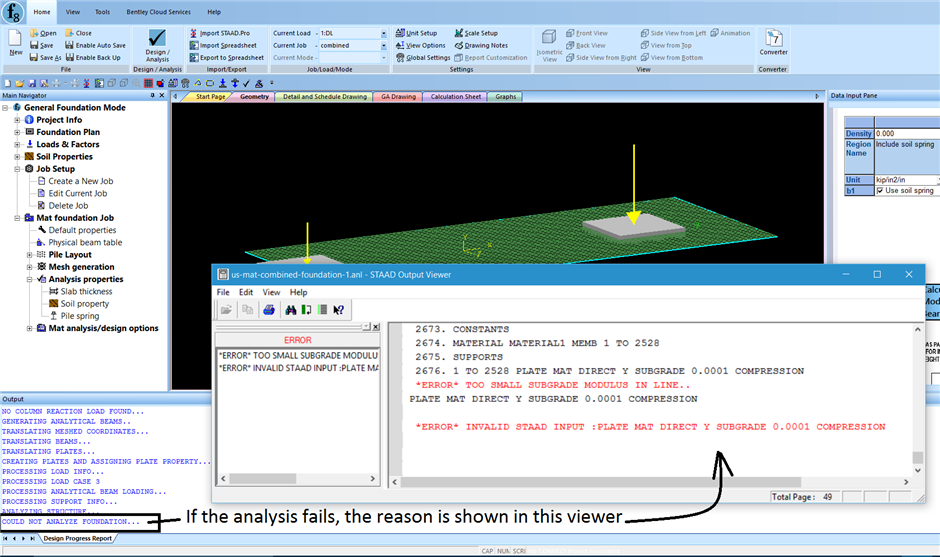940x557 pixels.
Task: Click the open folder icon in quick toolbar
Action: pyautogui.click(x=20, y=83)
